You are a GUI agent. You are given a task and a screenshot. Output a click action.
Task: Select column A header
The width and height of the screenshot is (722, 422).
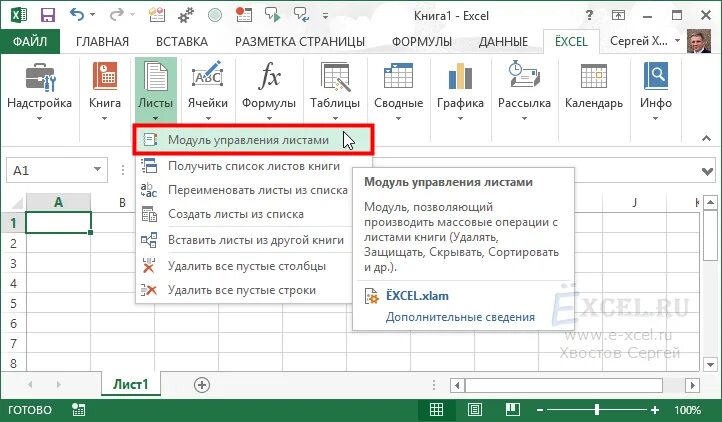58,202
